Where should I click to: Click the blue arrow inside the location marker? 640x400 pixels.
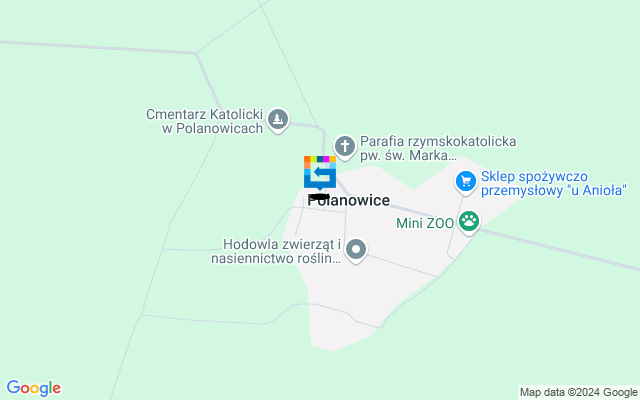322,173
